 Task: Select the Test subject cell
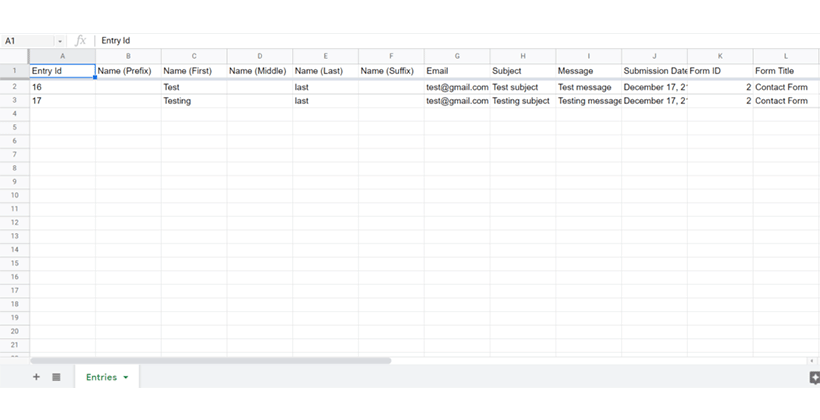tap(523, 87)
